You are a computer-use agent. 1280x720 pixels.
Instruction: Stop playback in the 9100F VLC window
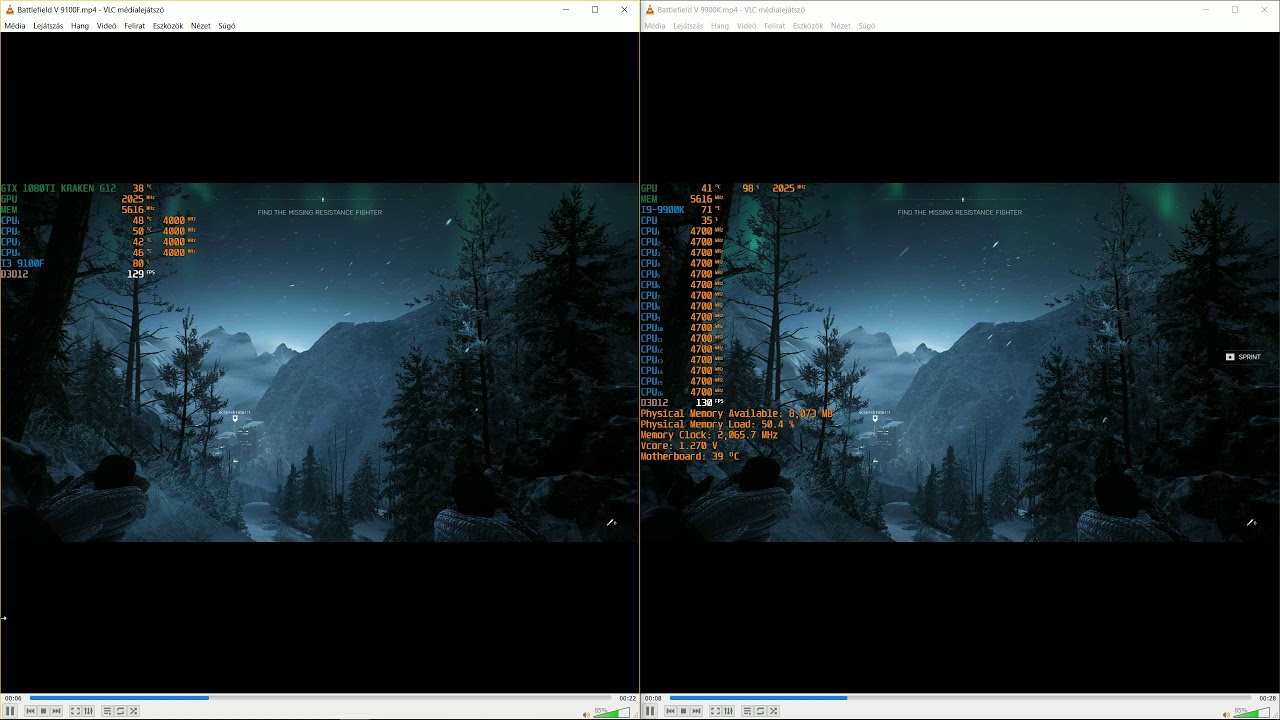point(43,711)
